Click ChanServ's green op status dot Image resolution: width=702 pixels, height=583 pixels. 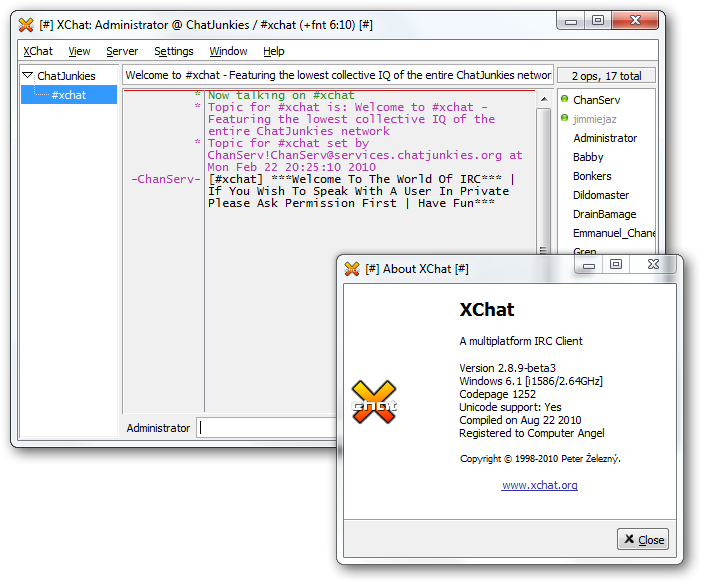(565, 99)
